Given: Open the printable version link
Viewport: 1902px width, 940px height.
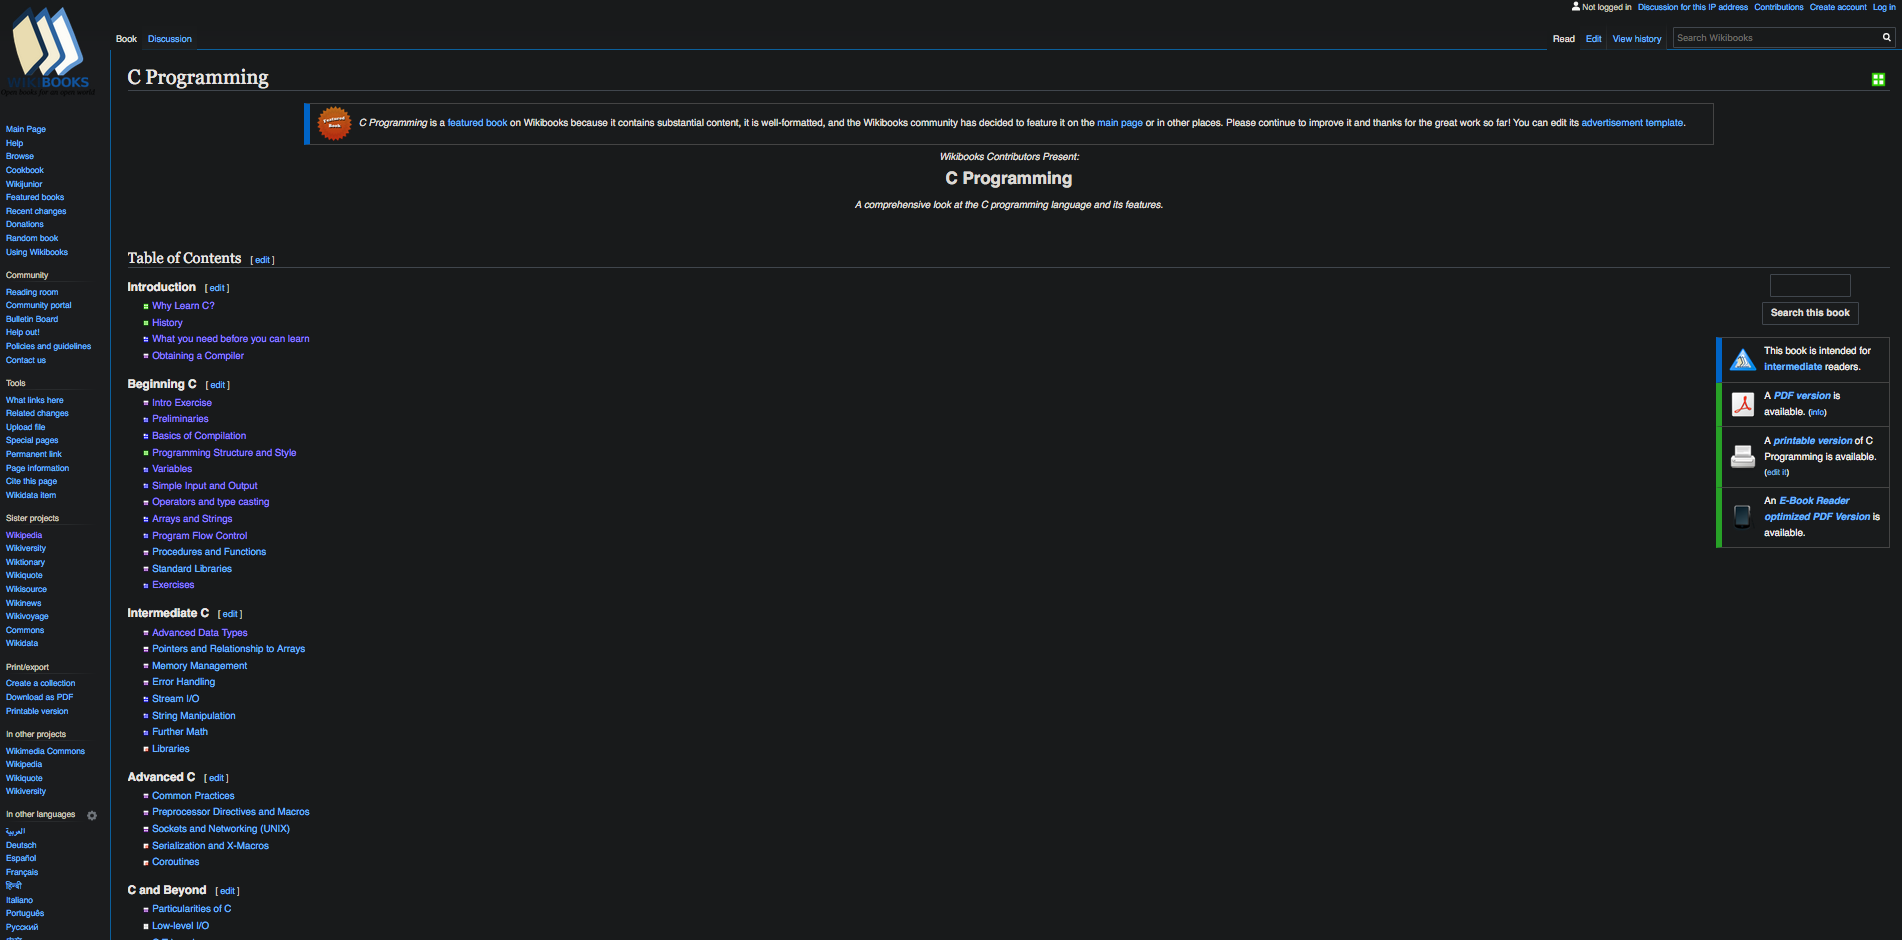Looking at the screenshot, I should point(1813,441).
